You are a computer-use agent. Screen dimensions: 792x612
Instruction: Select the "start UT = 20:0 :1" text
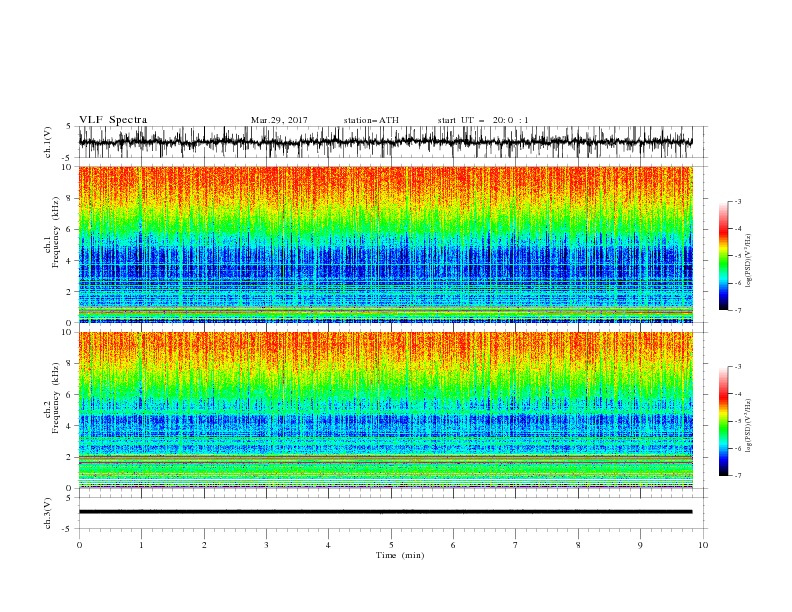tap(483, 120)
